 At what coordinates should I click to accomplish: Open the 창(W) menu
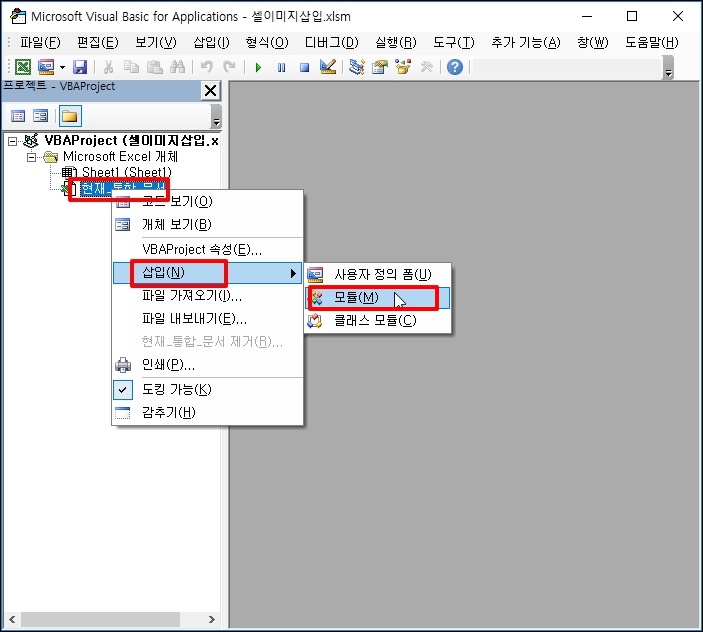point(593,43)
